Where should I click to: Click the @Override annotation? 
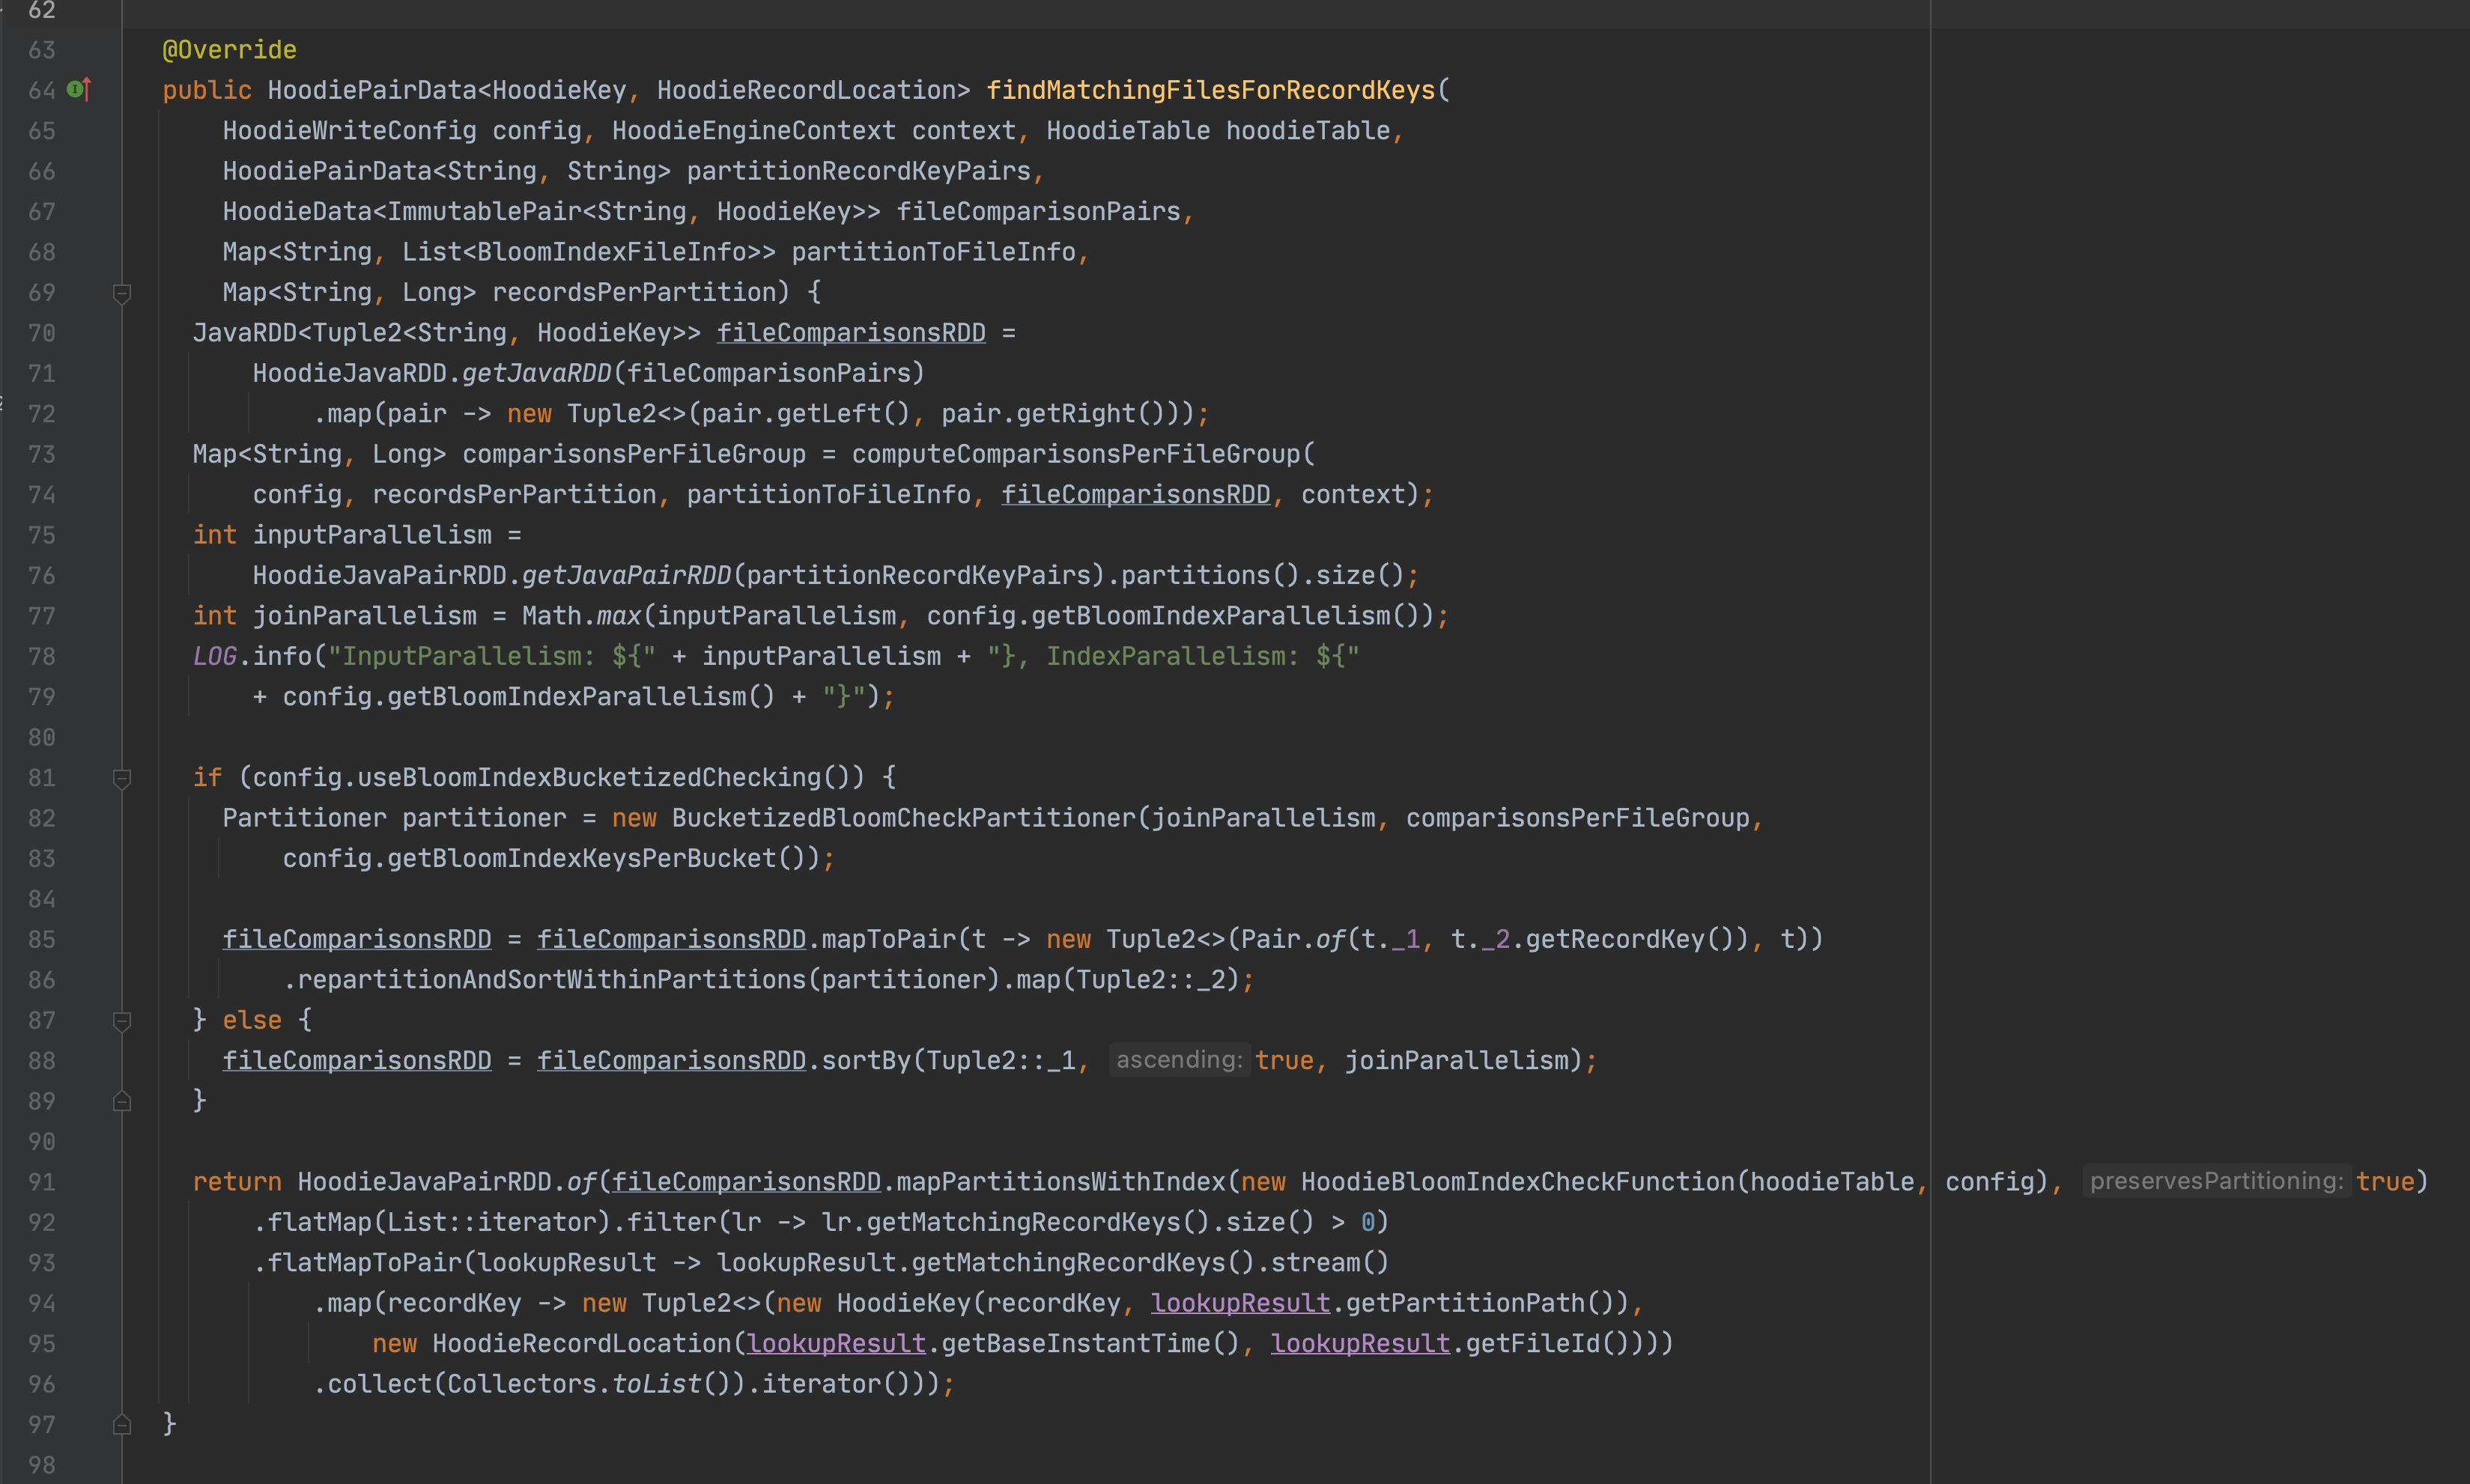229,50
